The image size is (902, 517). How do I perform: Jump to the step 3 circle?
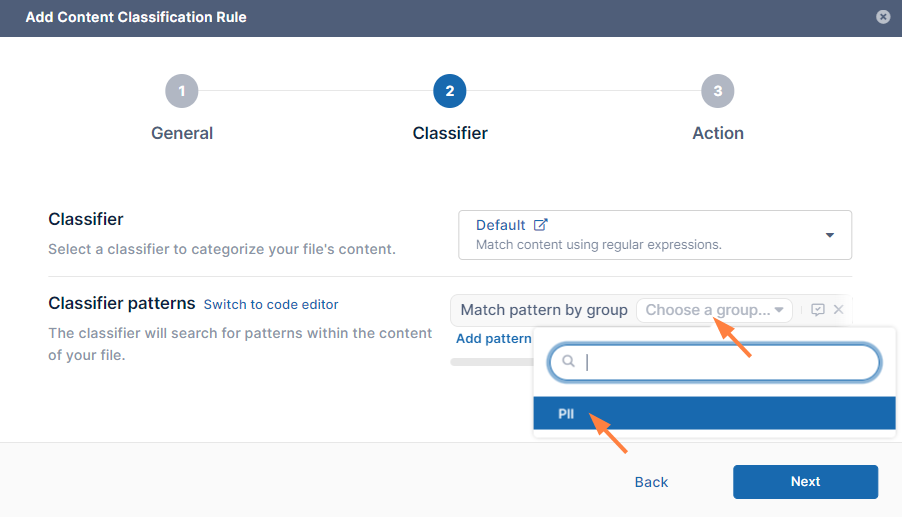(x=718, y=91)
